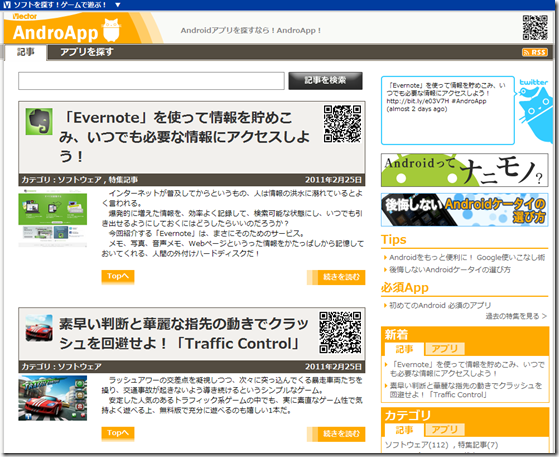Click the Vector logo in the top bar

point(7,5)
